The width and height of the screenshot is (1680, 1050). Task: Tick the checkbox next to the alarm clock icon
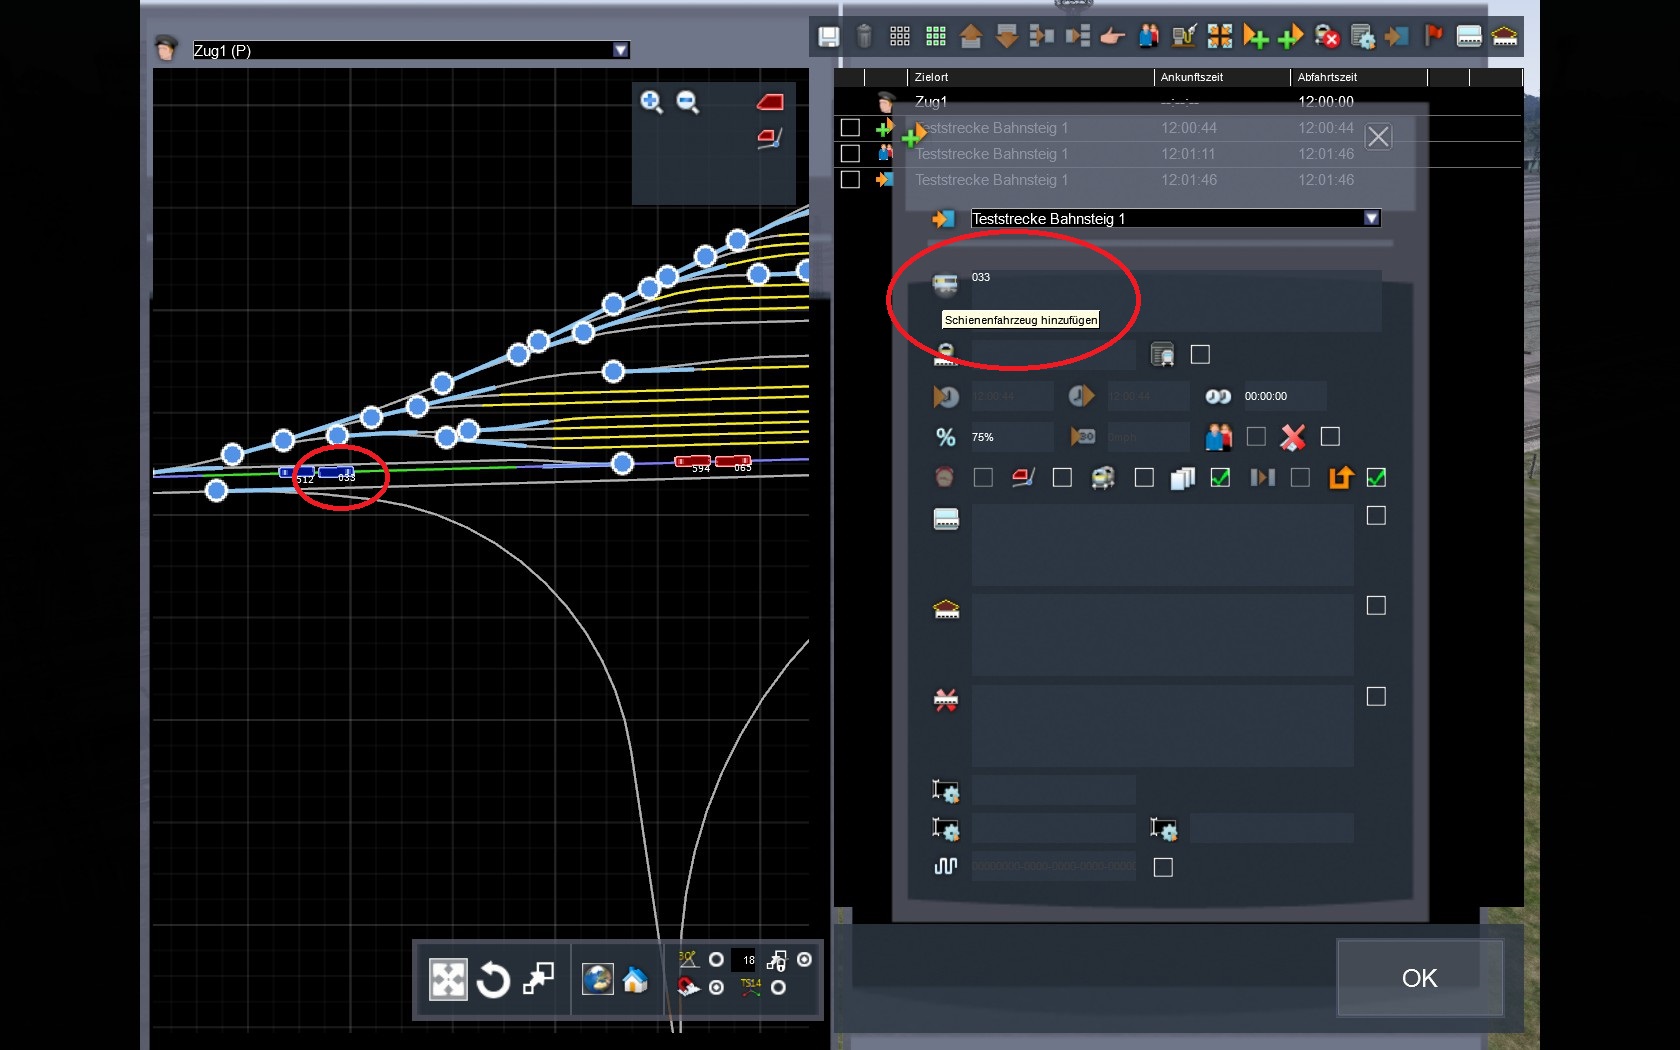coord(983,478)
